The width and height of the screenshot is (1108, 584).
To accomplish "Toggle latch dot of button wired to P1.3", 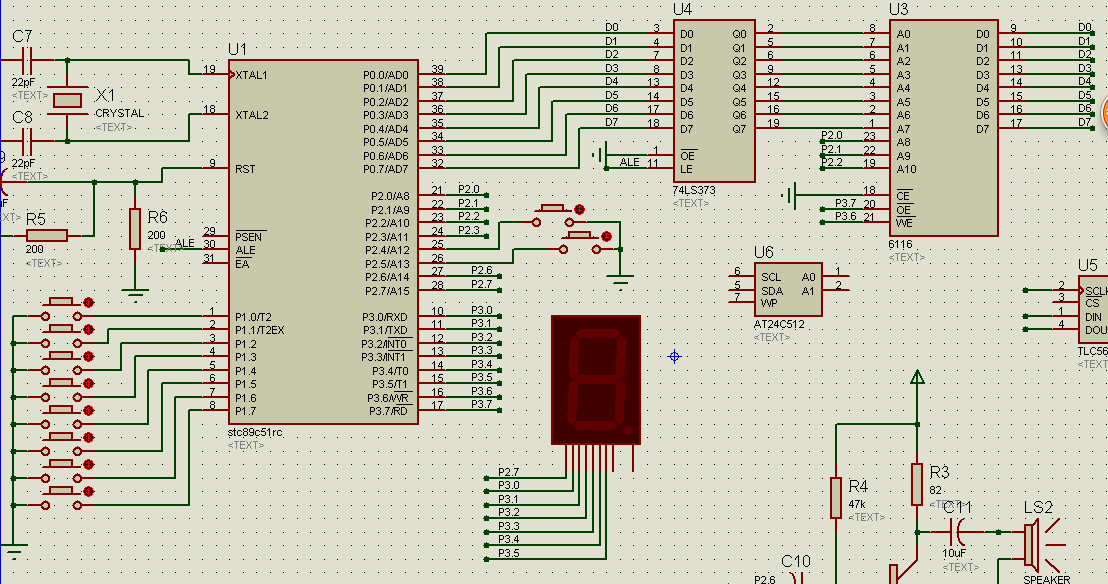I will pos(88,383).
